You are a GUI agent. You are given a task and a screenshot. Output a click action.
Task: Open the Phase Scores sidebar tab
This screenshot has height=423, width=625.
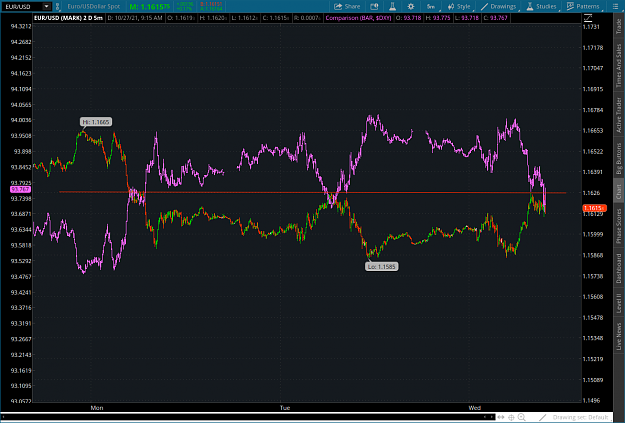(619, 226)
